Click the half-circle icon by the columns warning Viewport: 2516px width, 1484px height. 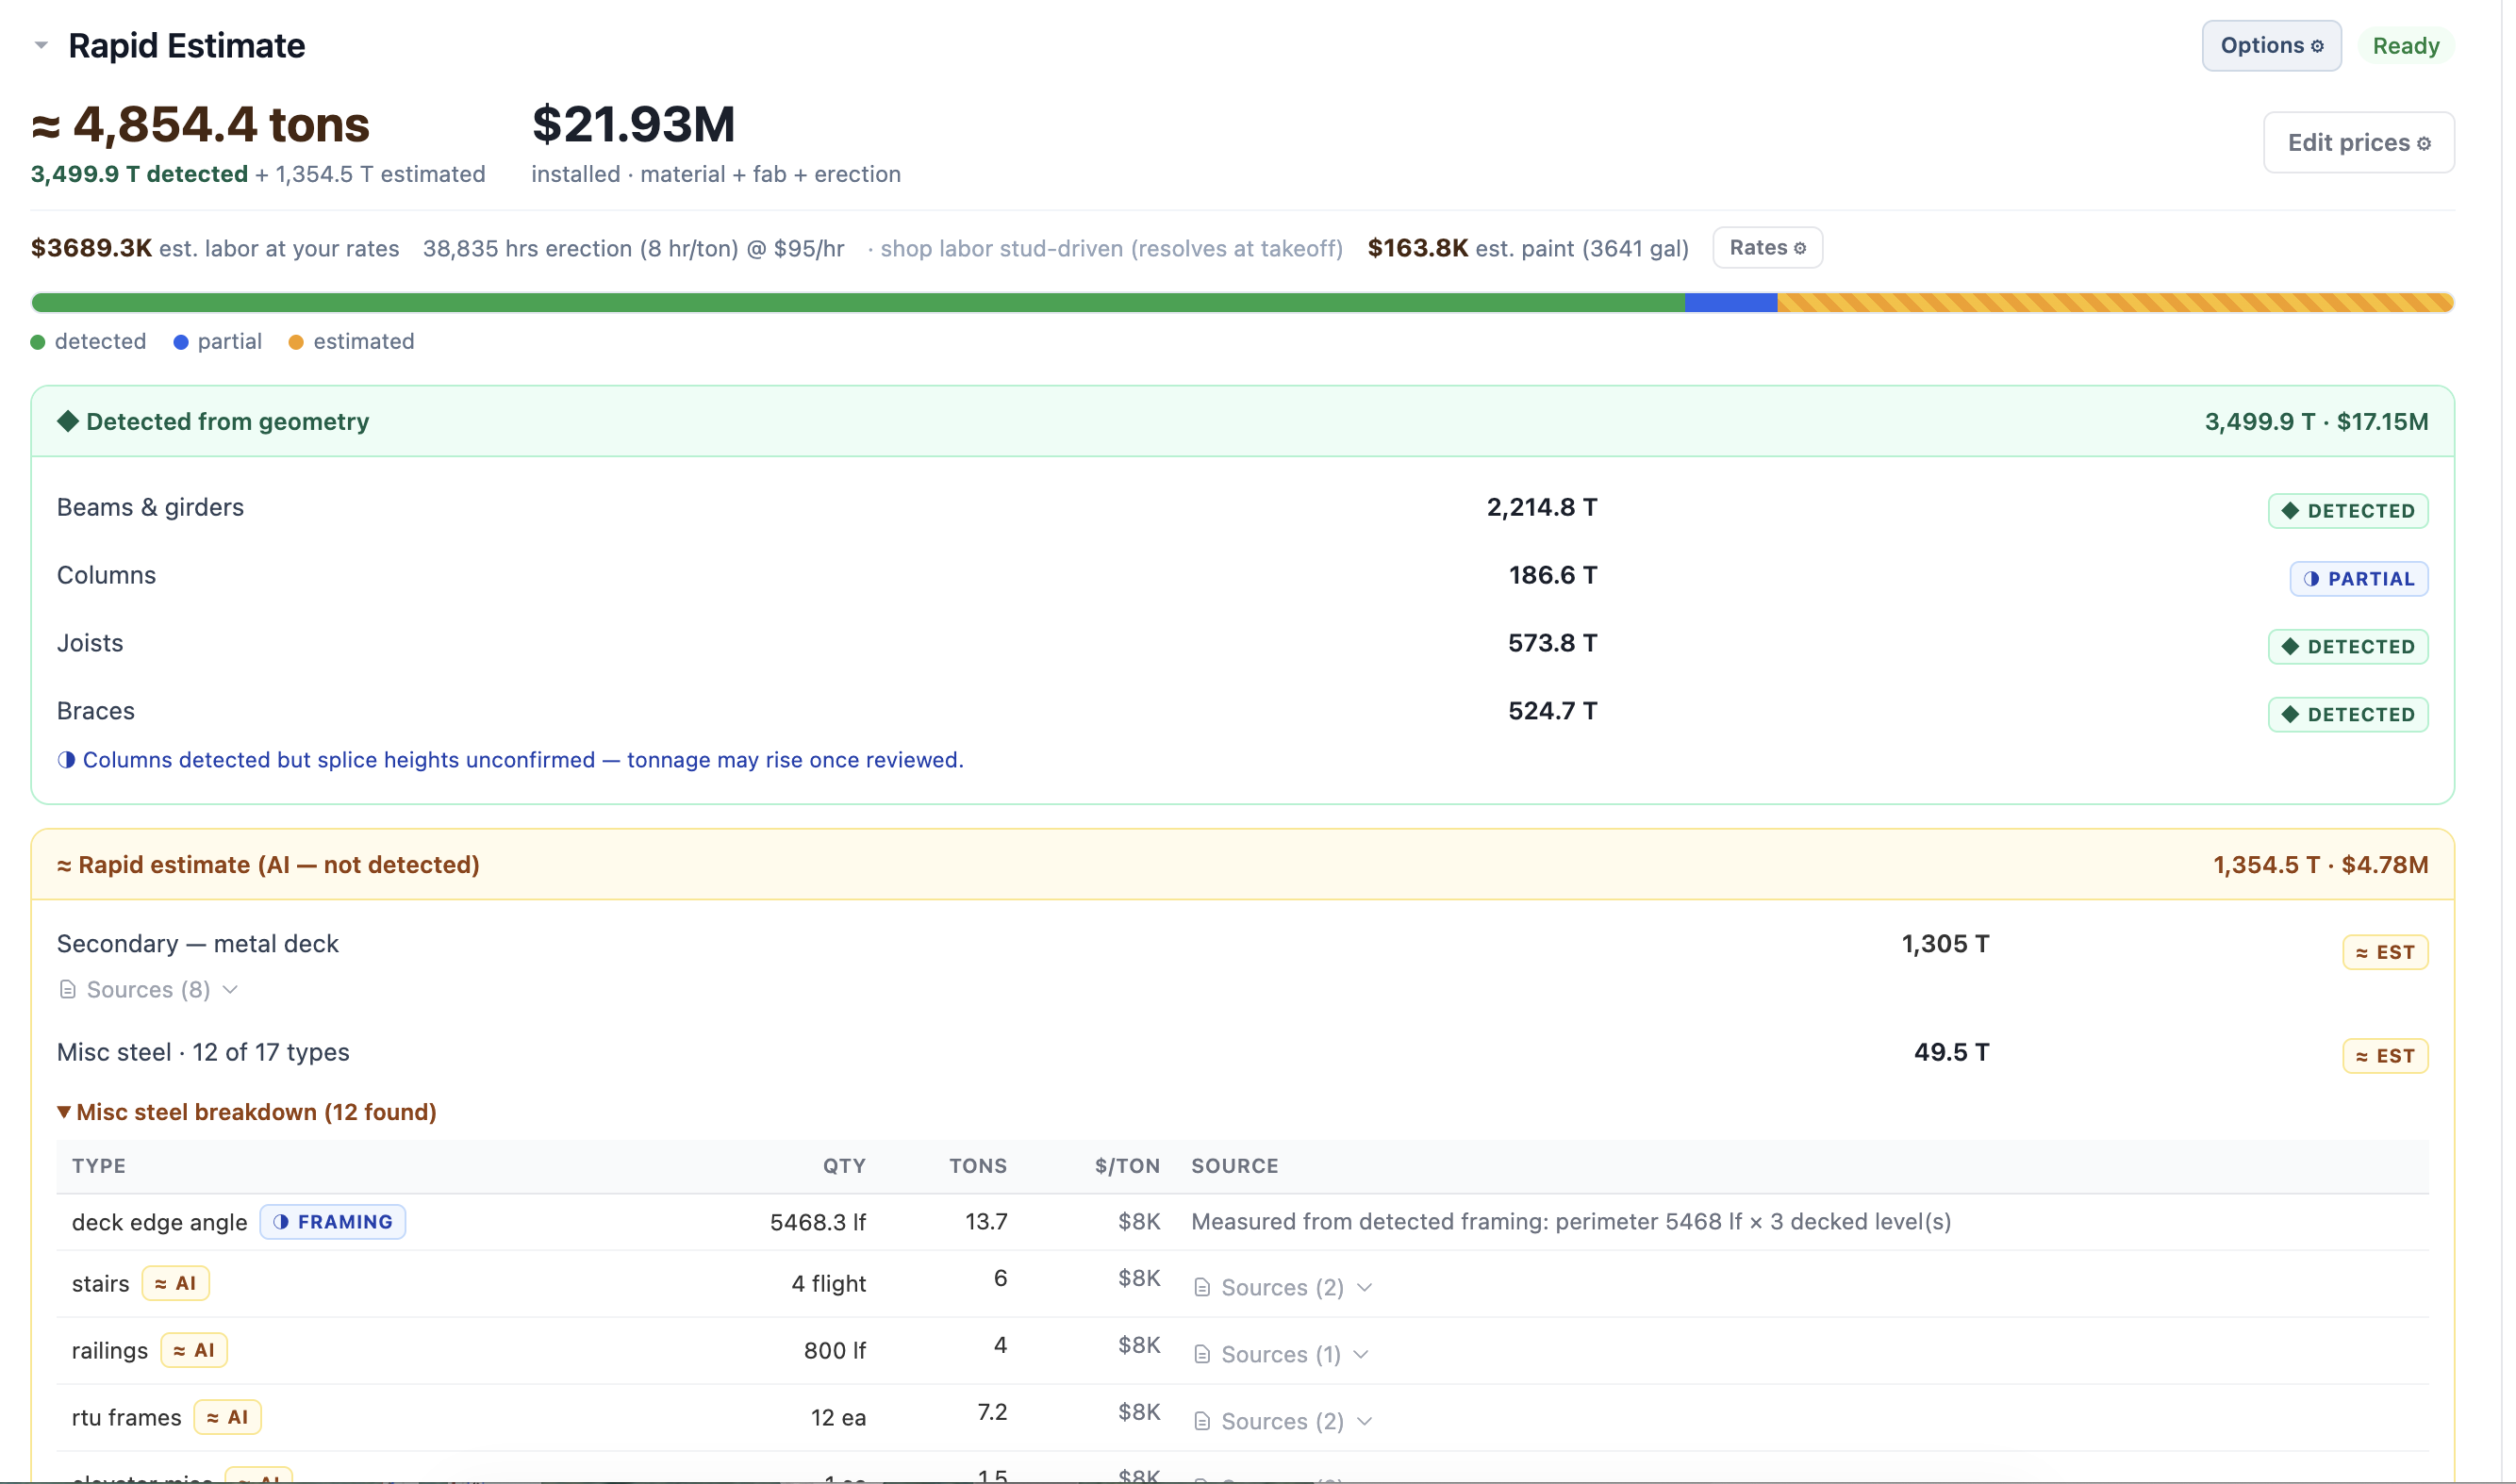click(66, 760)
